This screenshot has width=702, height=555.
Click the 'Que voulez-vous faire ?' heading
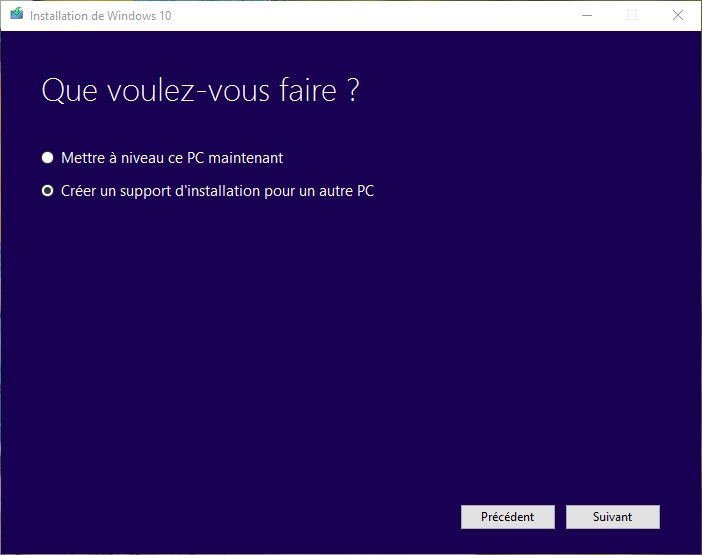click(201, 91)
